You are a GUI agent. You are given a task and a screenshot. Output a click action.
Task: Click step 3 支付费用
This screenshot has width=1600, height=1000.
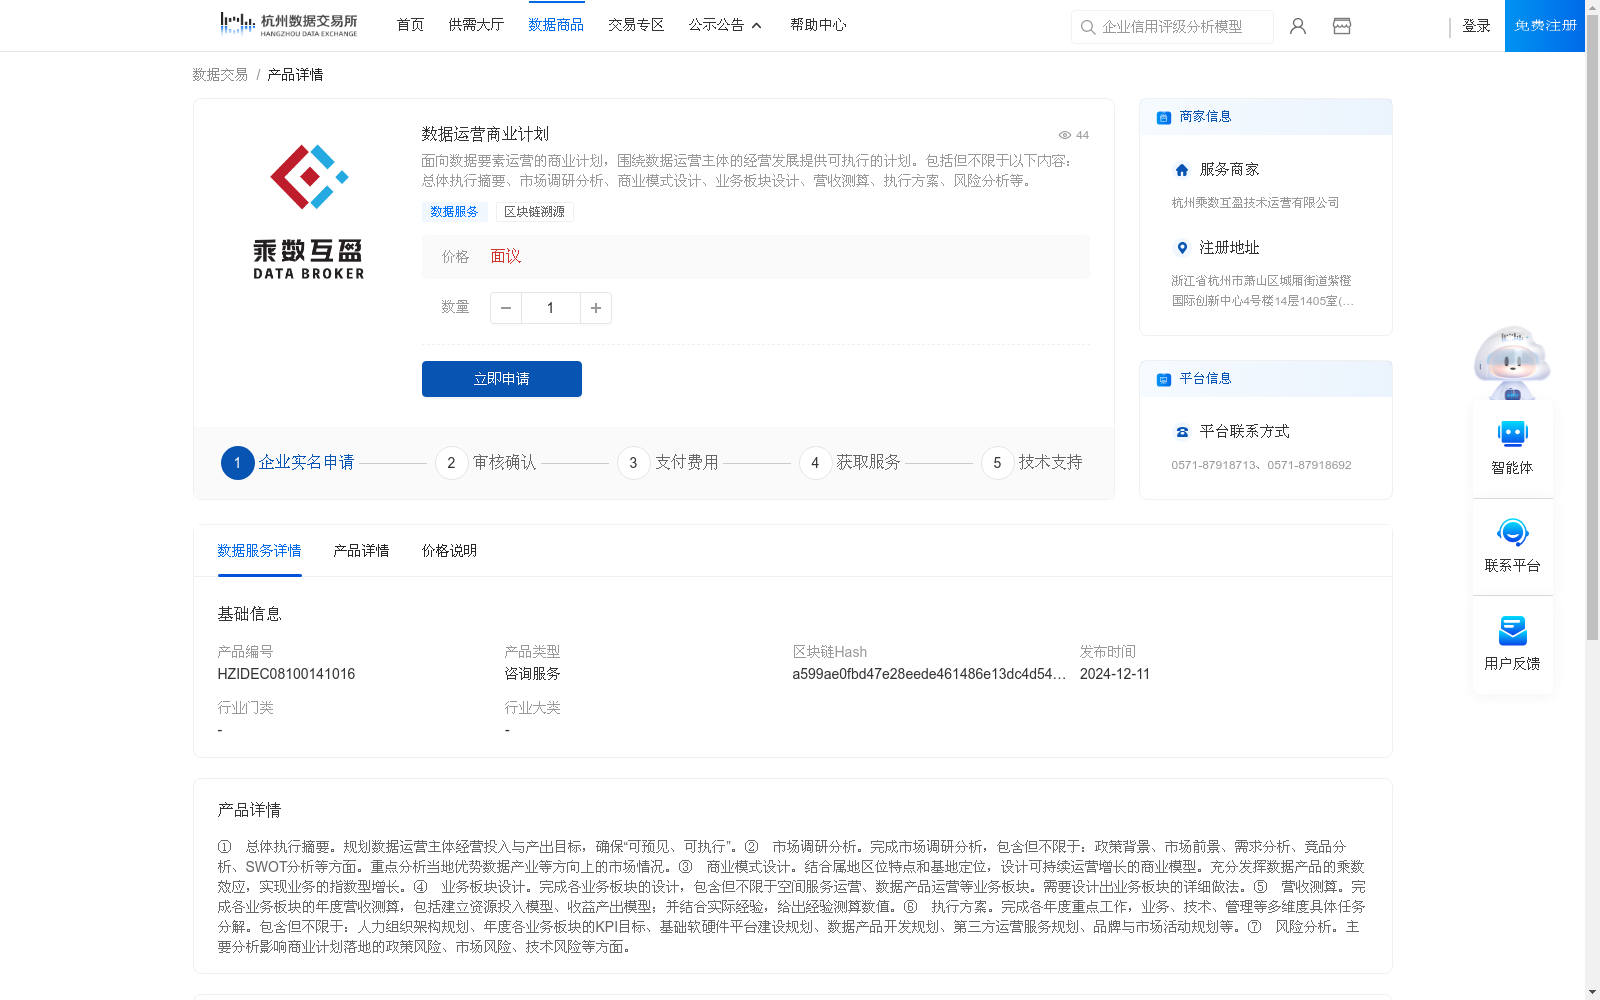[668, 463]
